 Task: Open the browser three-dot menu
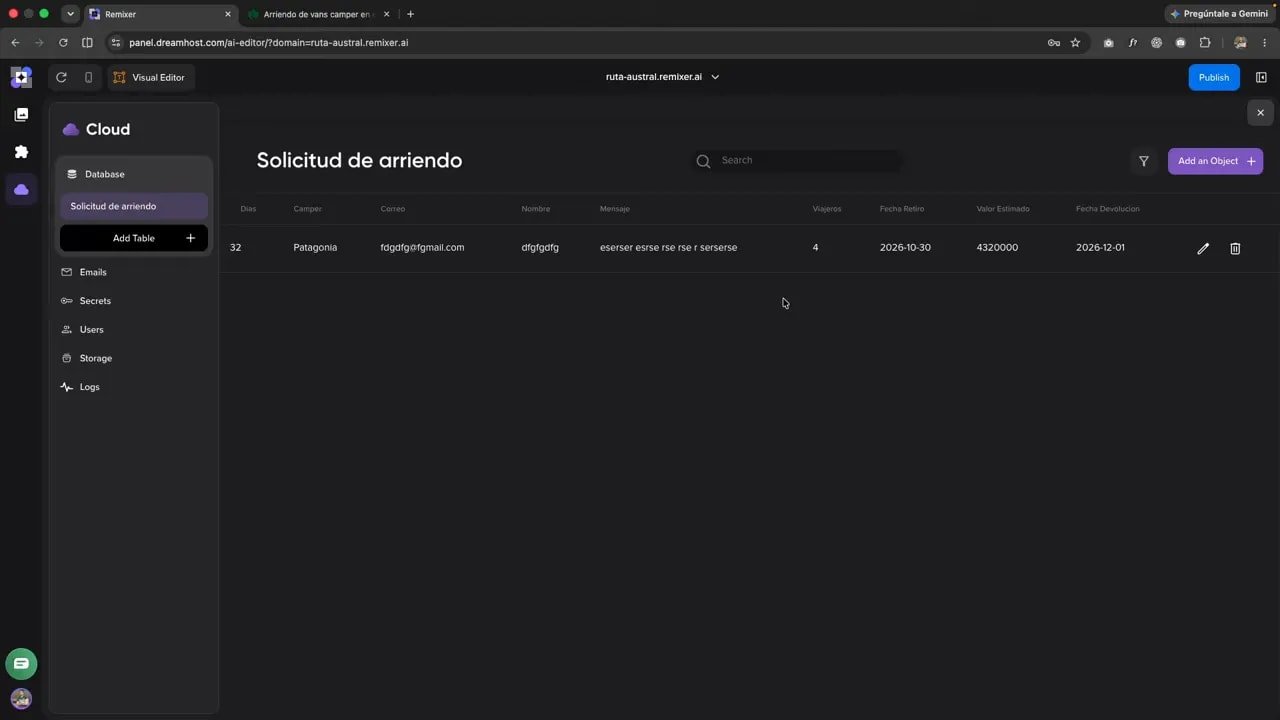tap(1264, 43)
